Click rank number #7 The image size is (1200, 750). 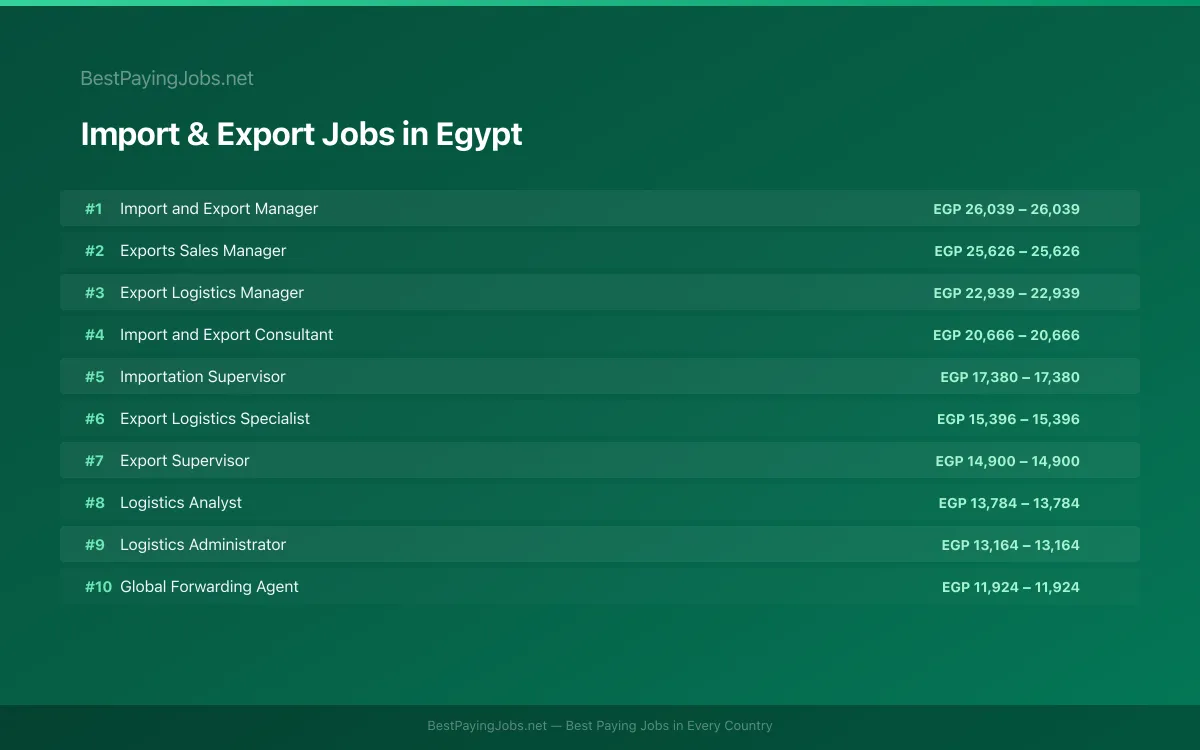[94, 461]
